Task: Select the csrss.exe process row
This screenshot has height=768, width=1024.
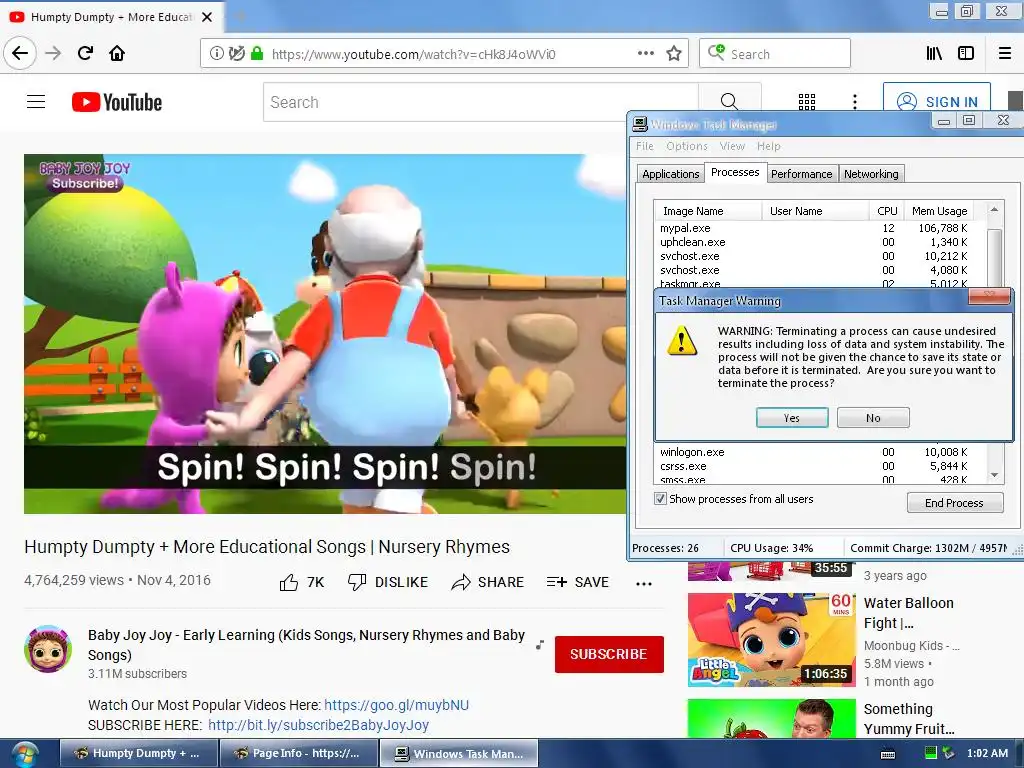Action: point(813,466)
